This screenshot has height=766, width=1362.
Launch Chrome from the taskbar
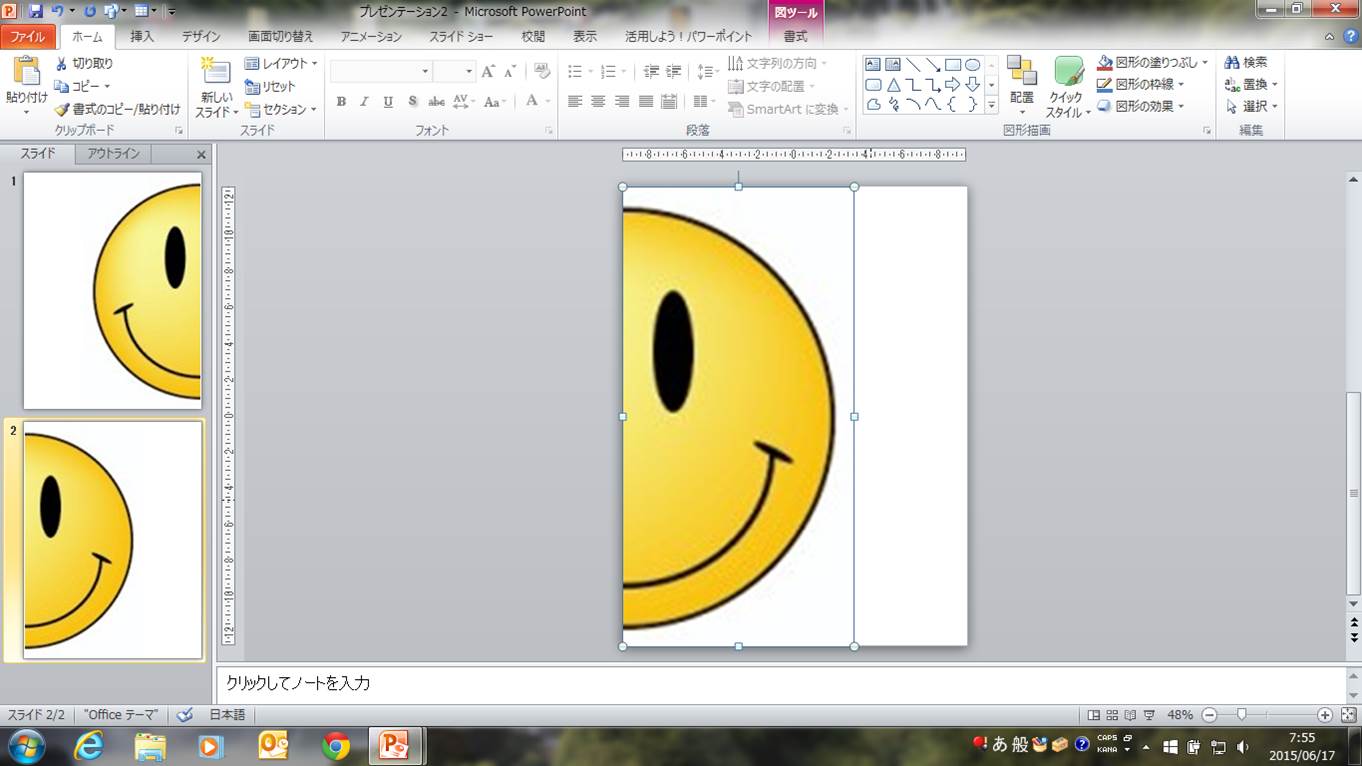336,746
